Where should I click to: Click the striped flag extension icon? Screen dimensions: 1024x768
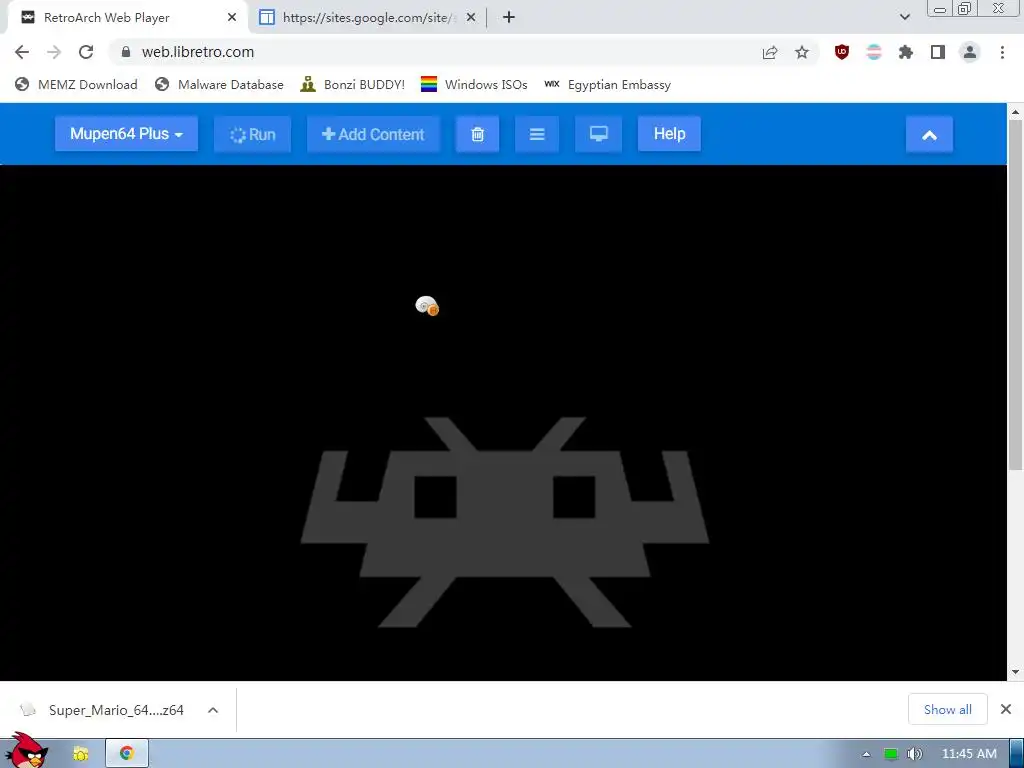(874, 52)
